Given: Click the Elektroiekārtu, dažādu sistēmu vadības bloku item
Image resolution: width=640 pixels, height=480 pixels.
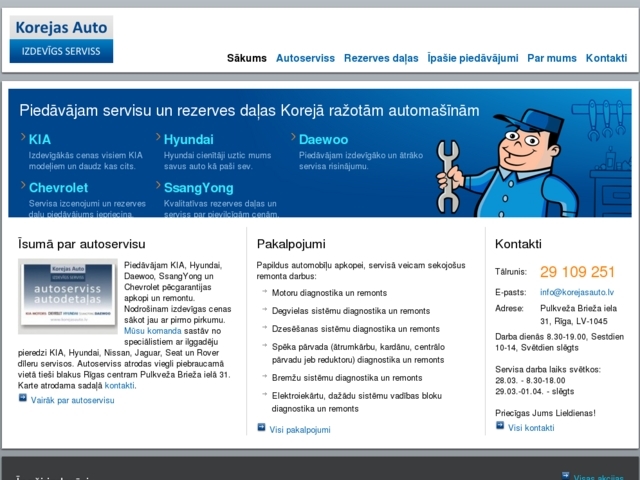Looking at the screenshot, I should pyautogui.click(x=357, y=402).
